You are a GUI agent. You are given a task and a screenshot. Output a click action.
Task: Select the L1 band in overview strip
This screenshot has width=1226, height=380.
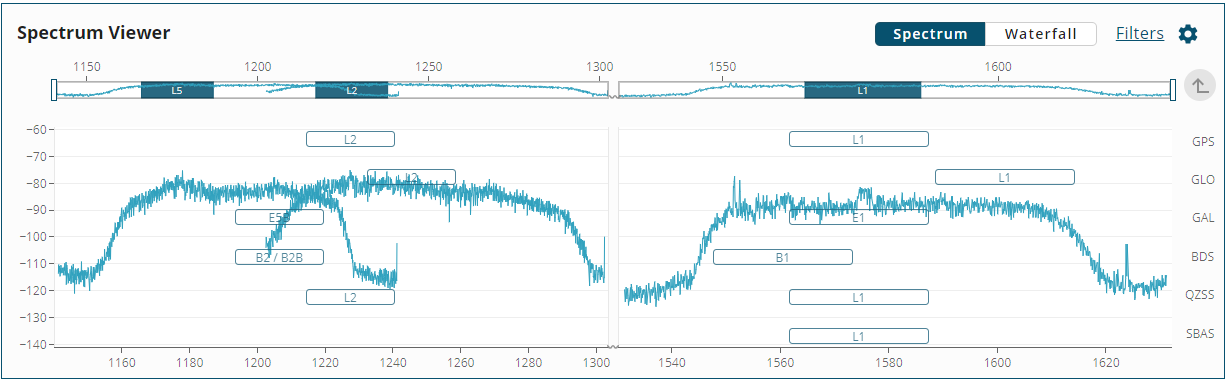point(862,90)
